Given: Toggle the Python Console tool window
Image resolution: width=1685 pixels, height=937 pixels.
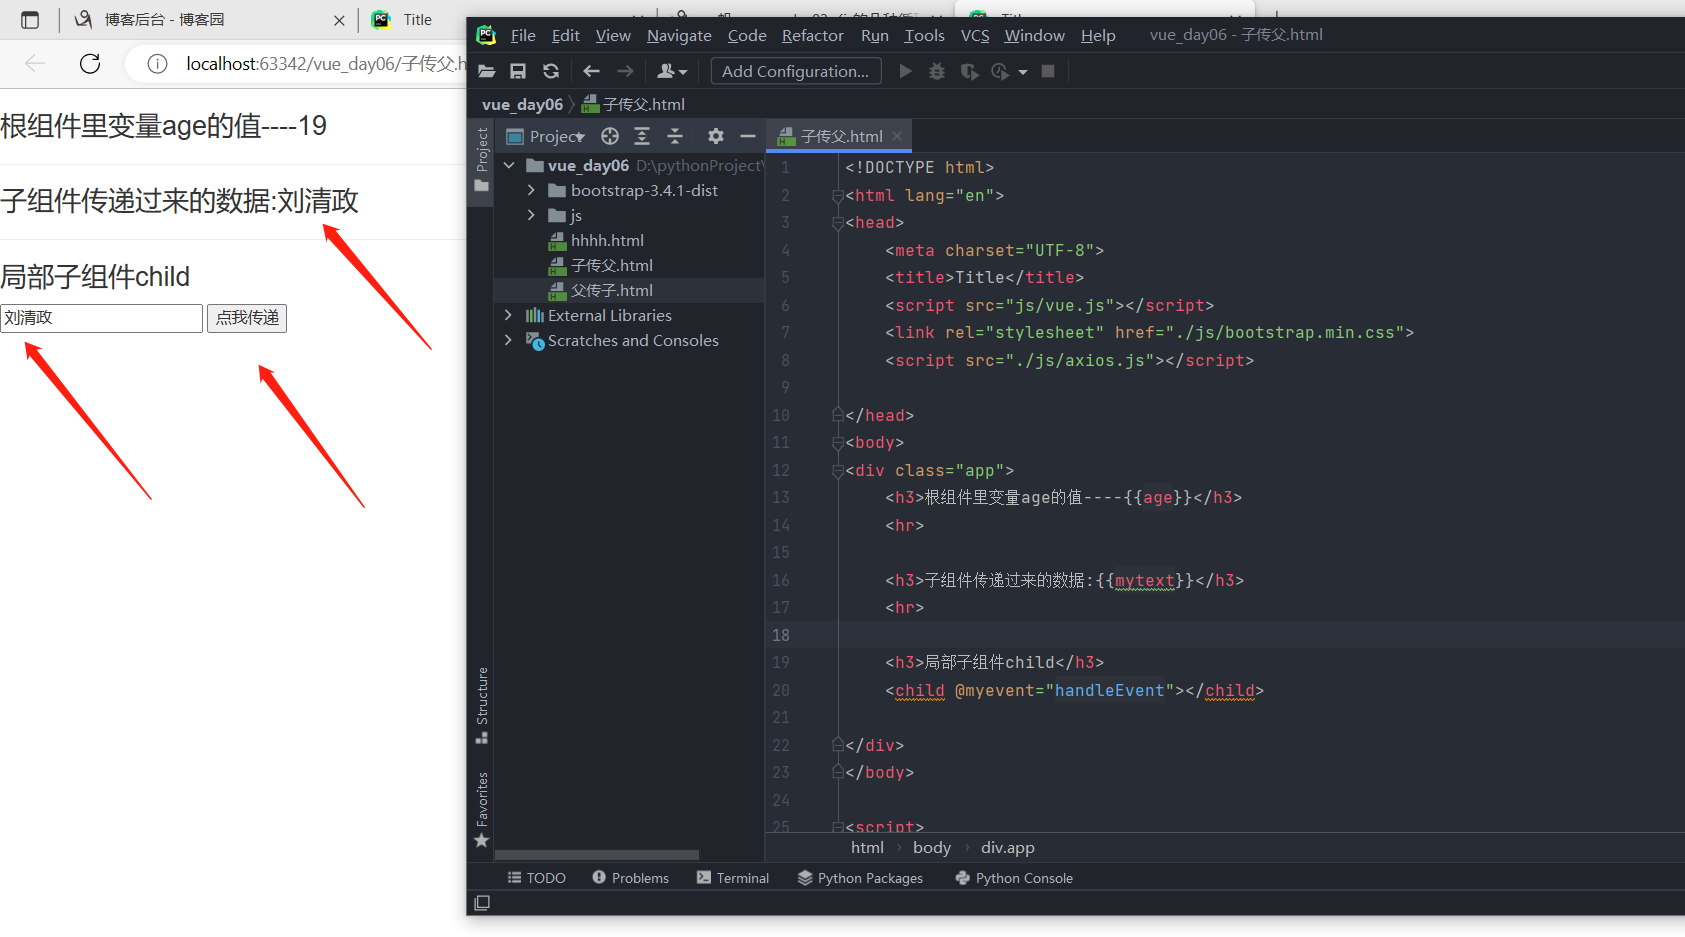Looking at the screenshot, I should [x=1014, y=878].
